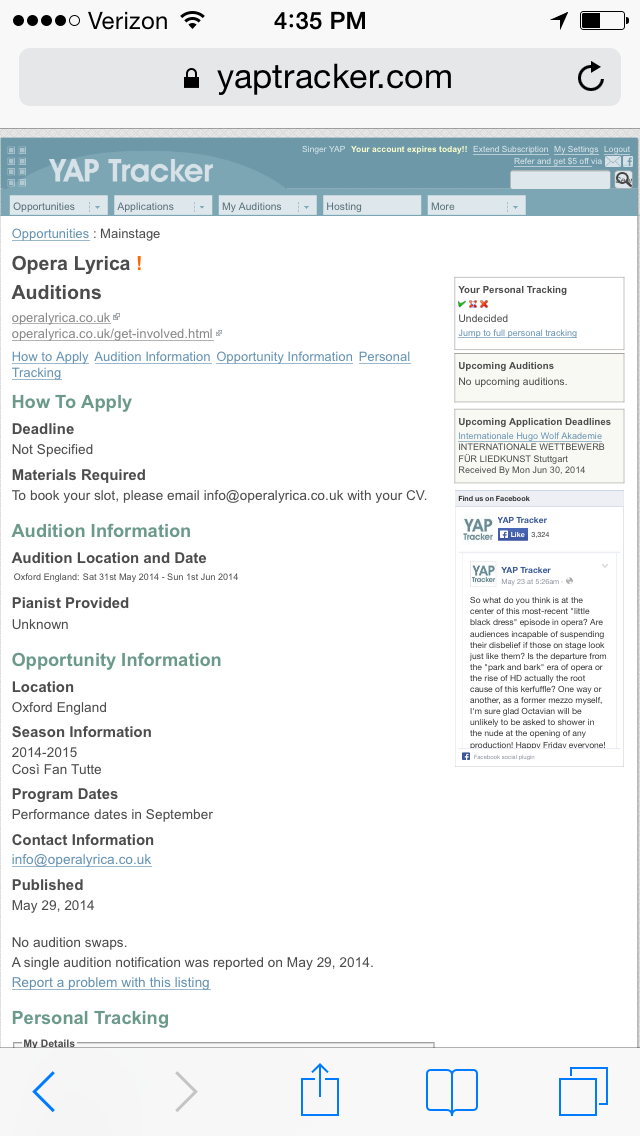
Task: Click Report a problem with this listing
Action: pos(111,982)
